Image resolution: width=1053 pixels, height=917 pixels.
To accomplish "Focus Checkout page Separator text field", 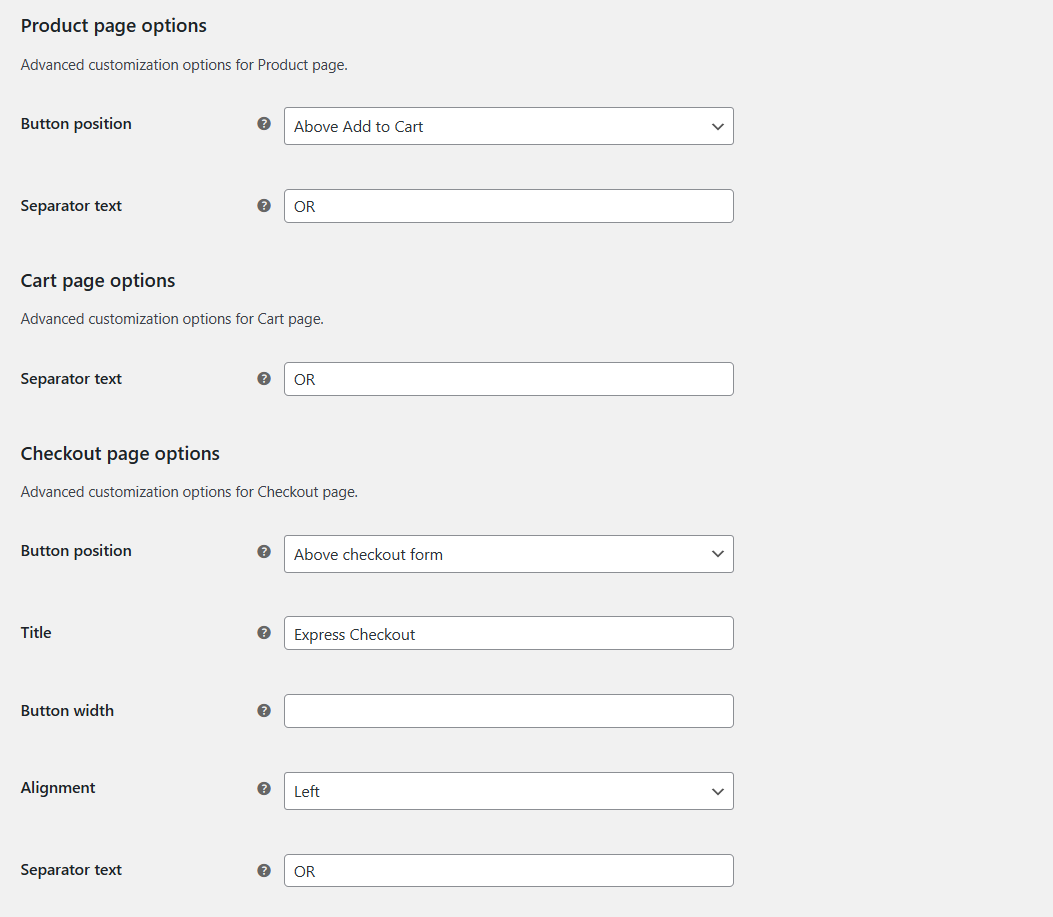I will click(x=508, y=871).
